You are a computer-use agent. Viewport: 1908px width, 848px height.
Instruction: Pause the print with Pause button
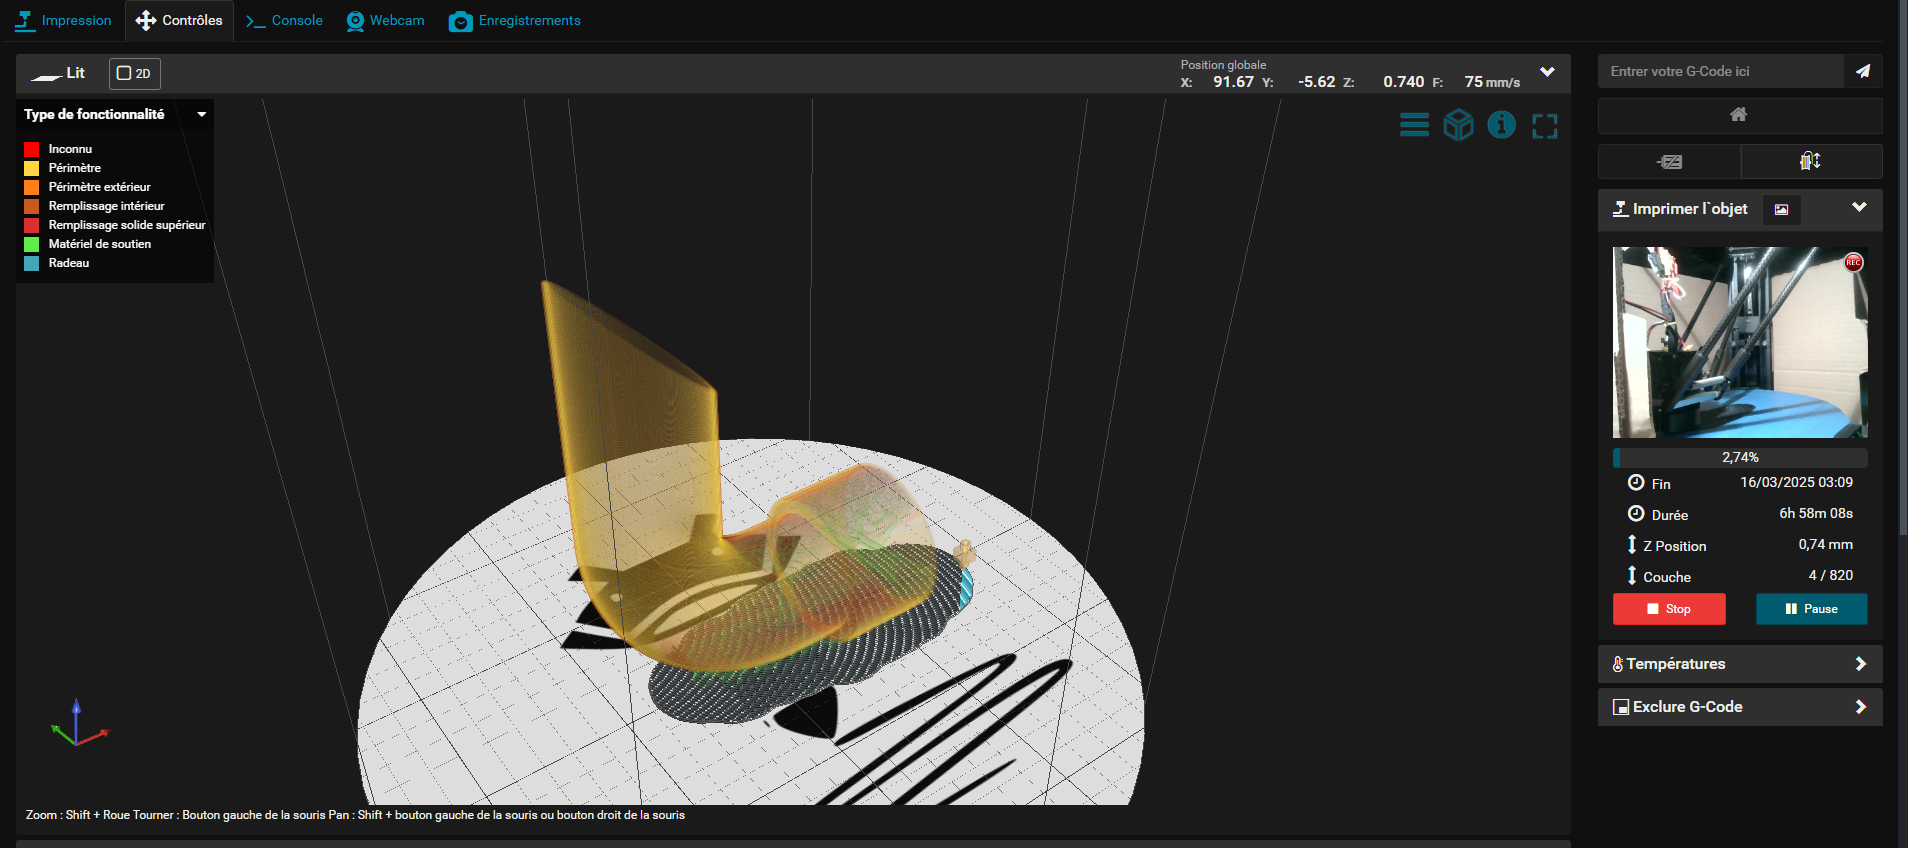(x=1811, y=609)
